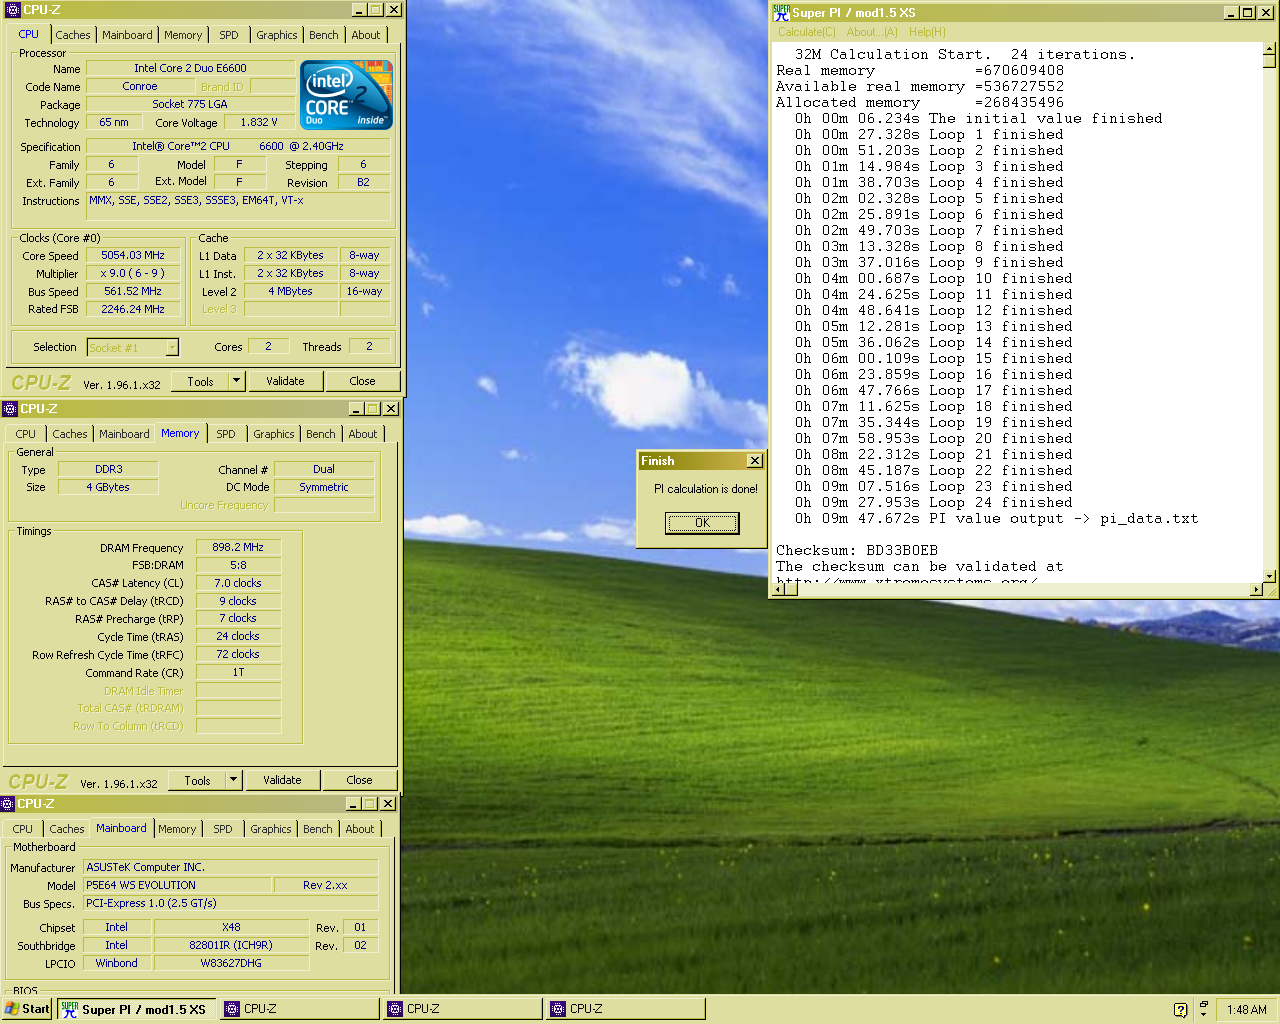Switch to the CPU tab in the CPU-Z Mainboard window
This screenshot has width=1280, height=1024.
23,829
